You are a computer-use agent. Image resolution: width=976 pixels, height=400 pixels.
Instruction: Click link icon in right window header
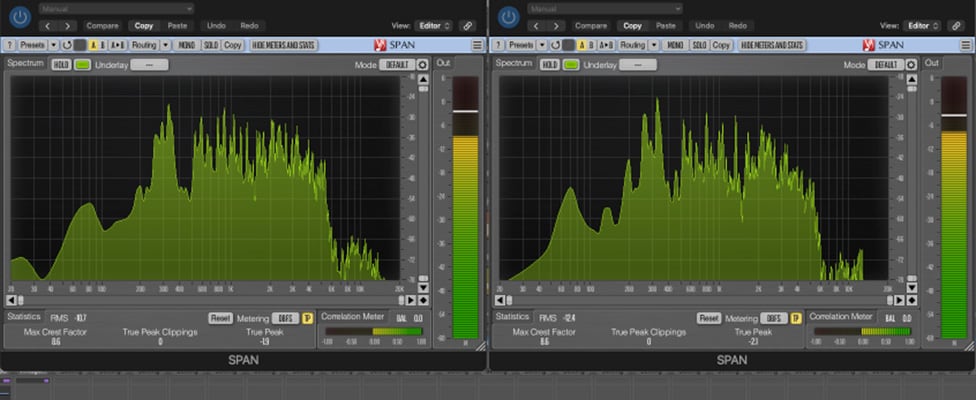pos(955,26)
